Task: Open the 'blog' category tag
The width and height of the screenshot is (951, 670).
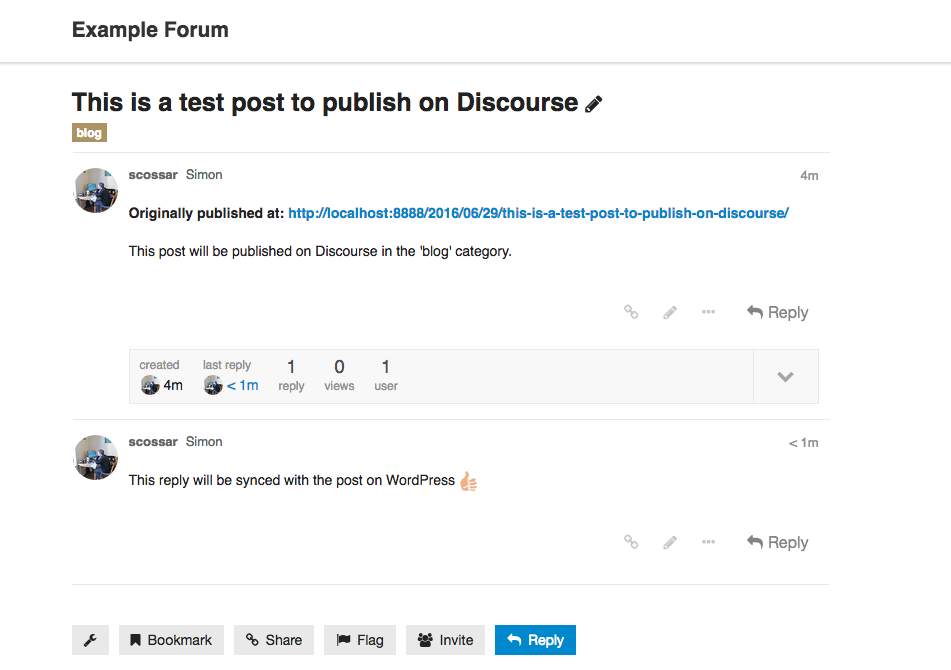Action: point(89,133)
